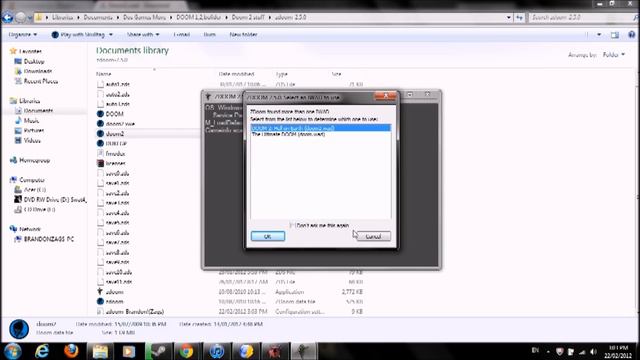Select the highlighted doom2 file
640x360 pixels.
click(x=114, y=133)
